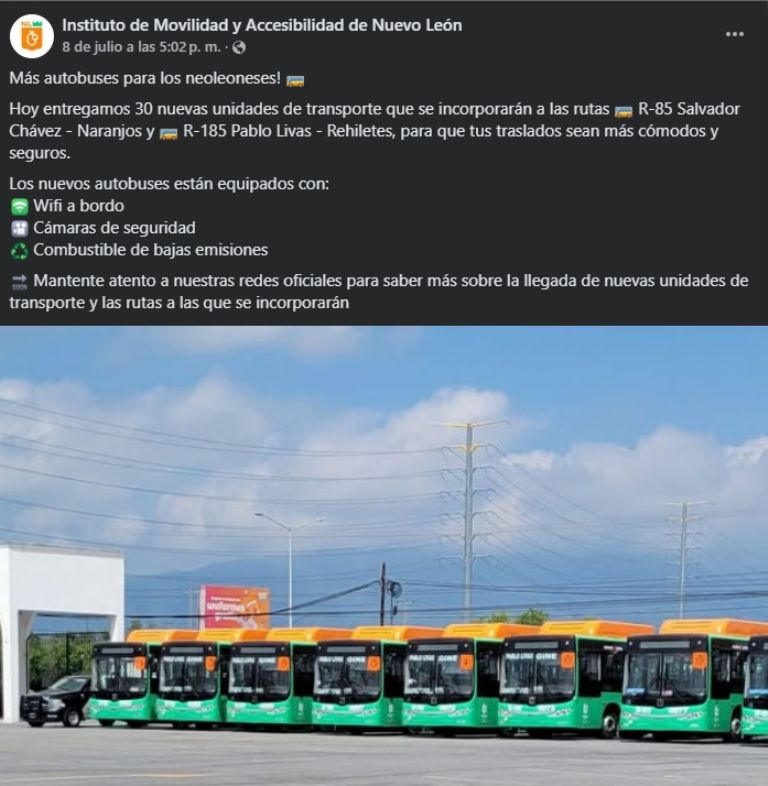
Task: Click the bus emoji before R-185 Pablo Livas
Action: (x=168, y=133)
